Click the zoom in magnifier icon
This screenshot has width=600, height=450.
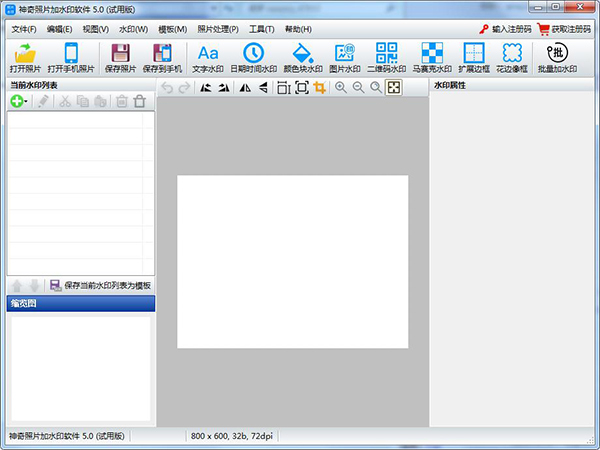click(x=341, y=88)
